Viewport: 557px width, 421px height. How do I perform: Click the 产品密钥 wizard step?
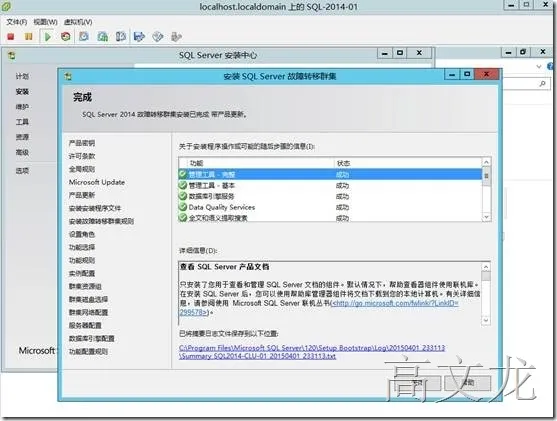pyautogui.click(x=82, y=143)
